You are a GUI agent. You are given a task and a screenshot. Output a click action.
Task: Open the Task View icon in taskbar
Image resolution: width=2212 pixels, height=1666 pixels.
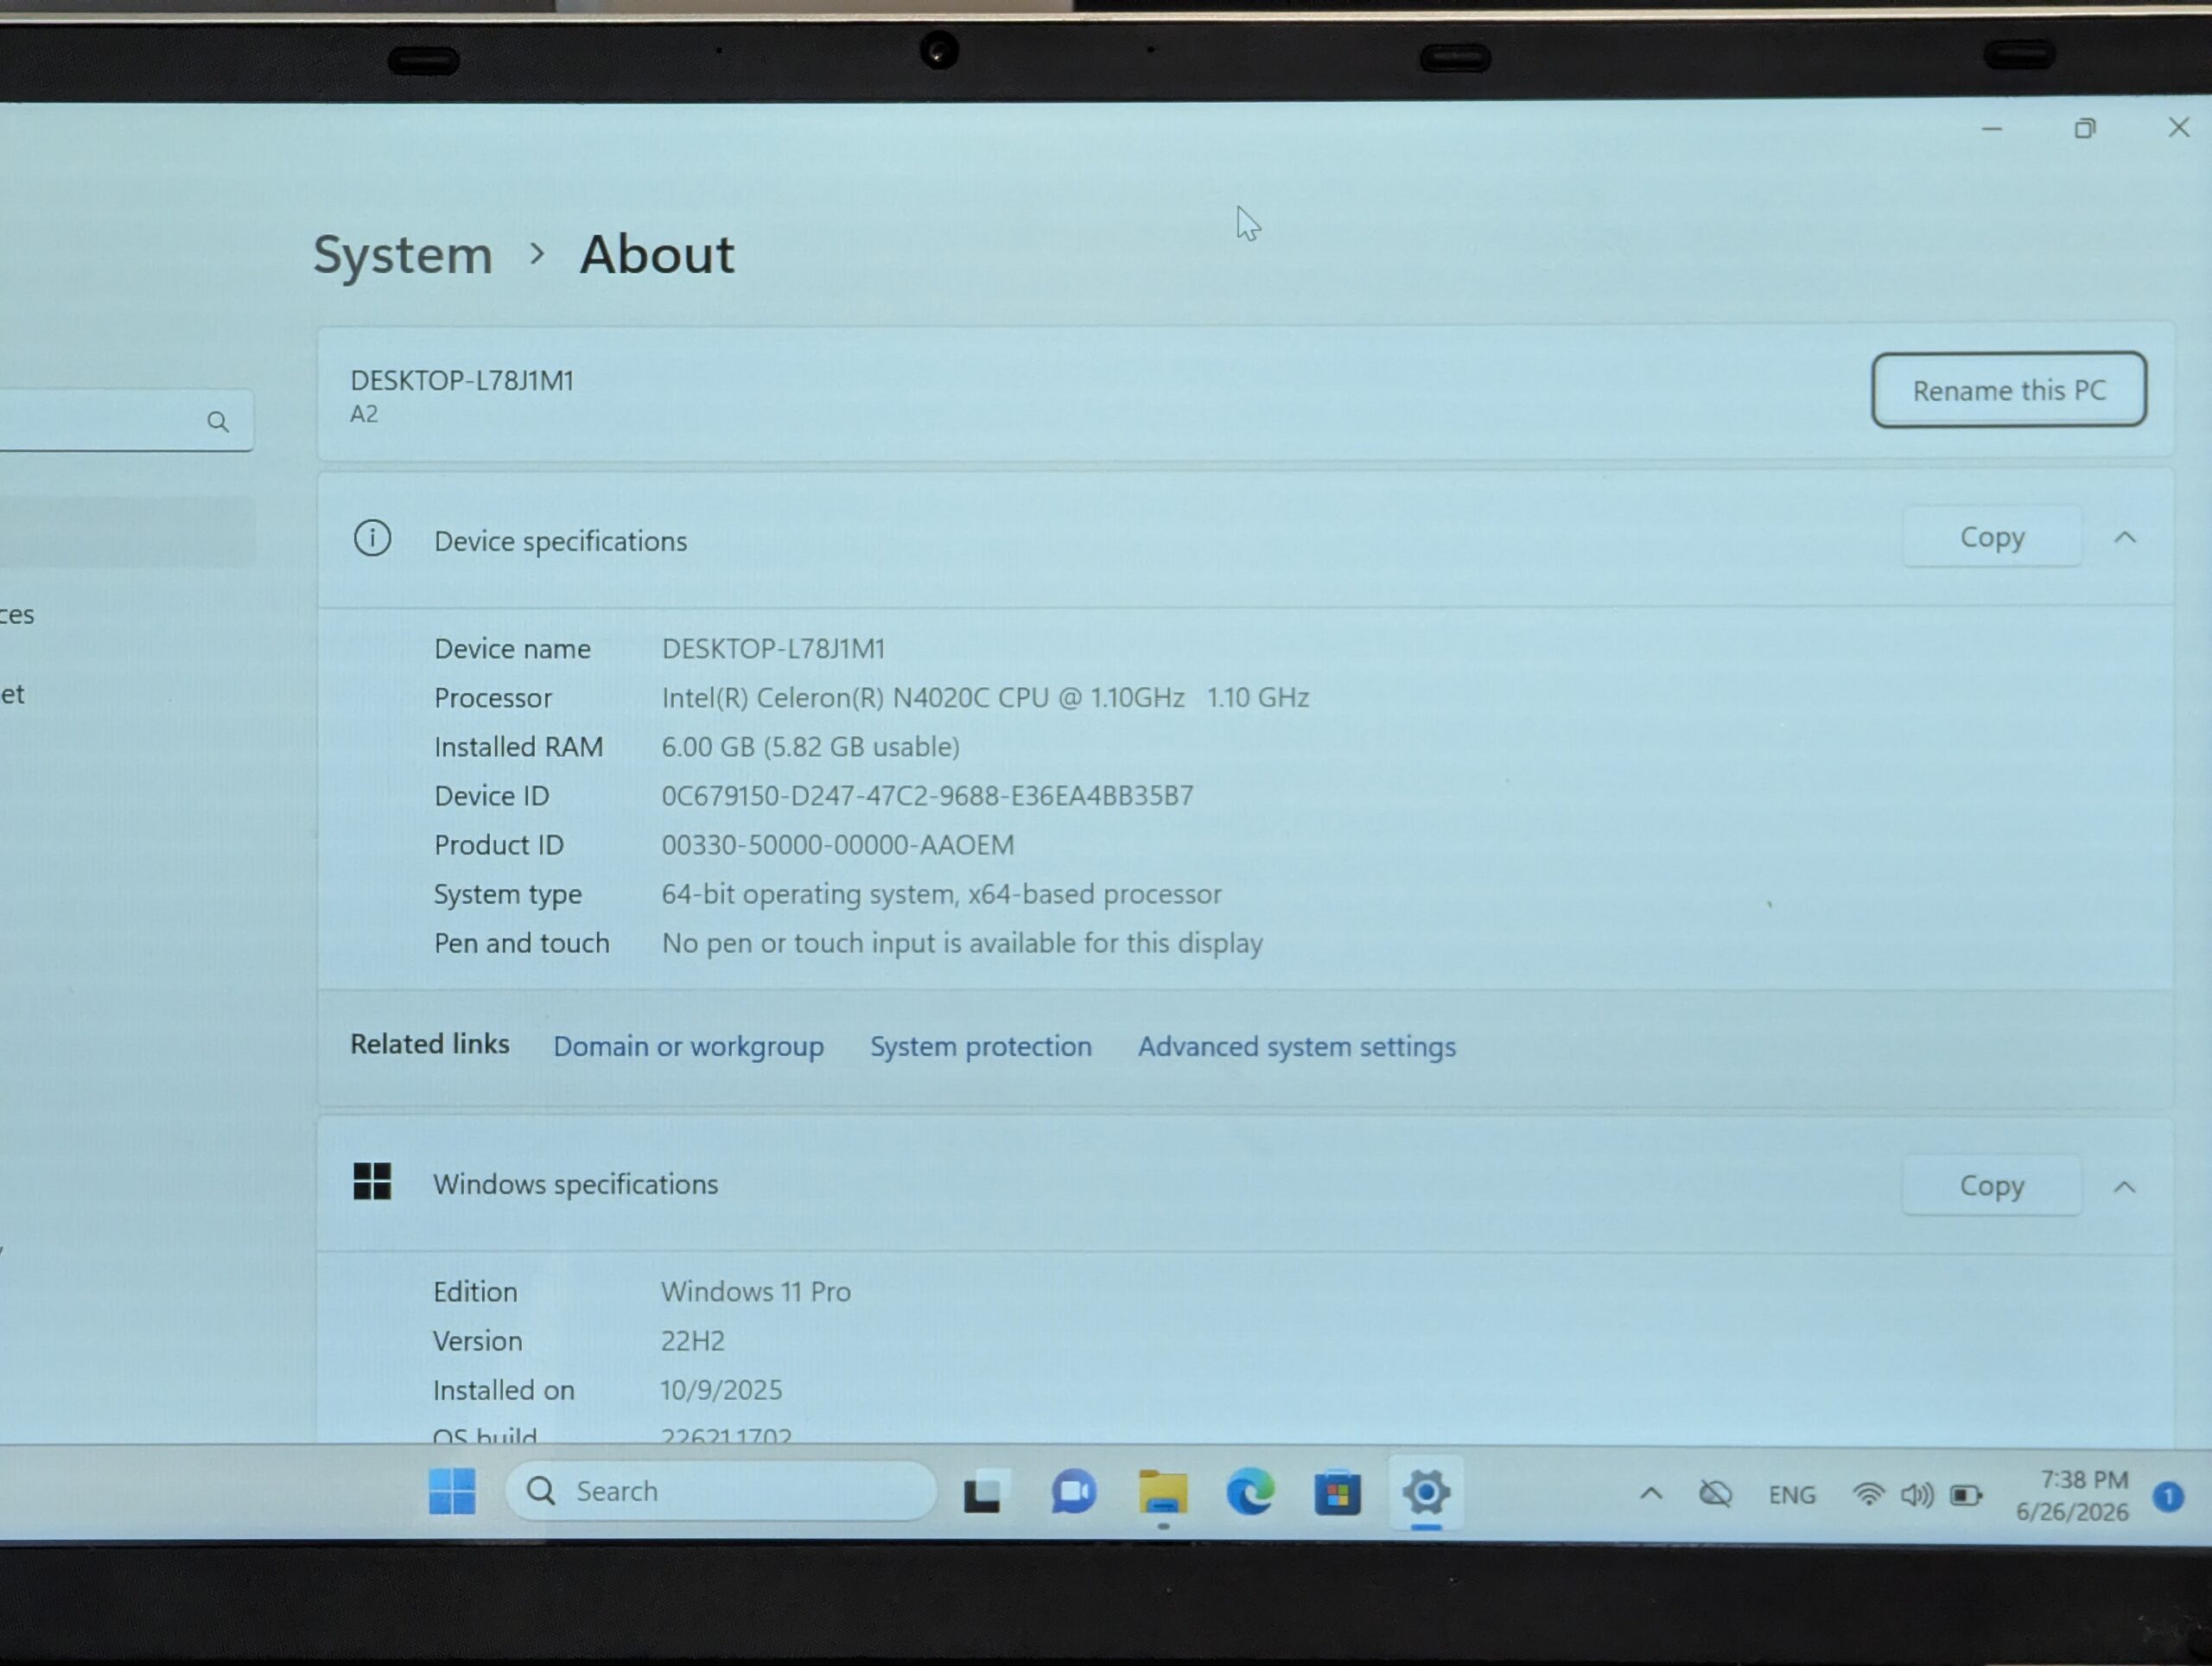tap(982, 1493)
